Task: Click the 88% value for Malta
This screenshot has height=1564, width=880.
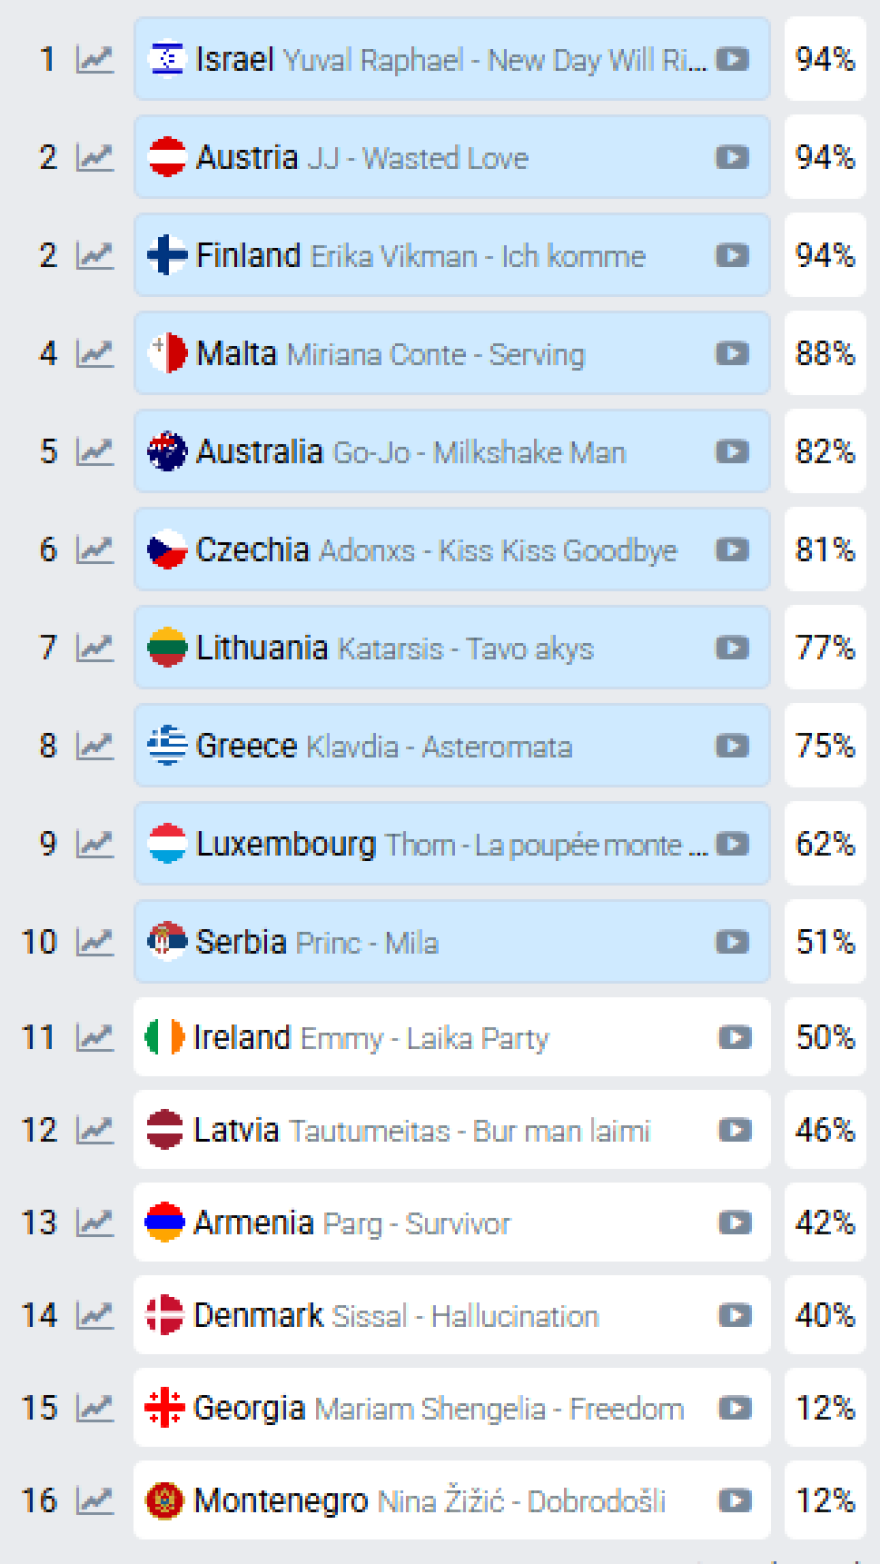Action: click(x=825, y=354)
